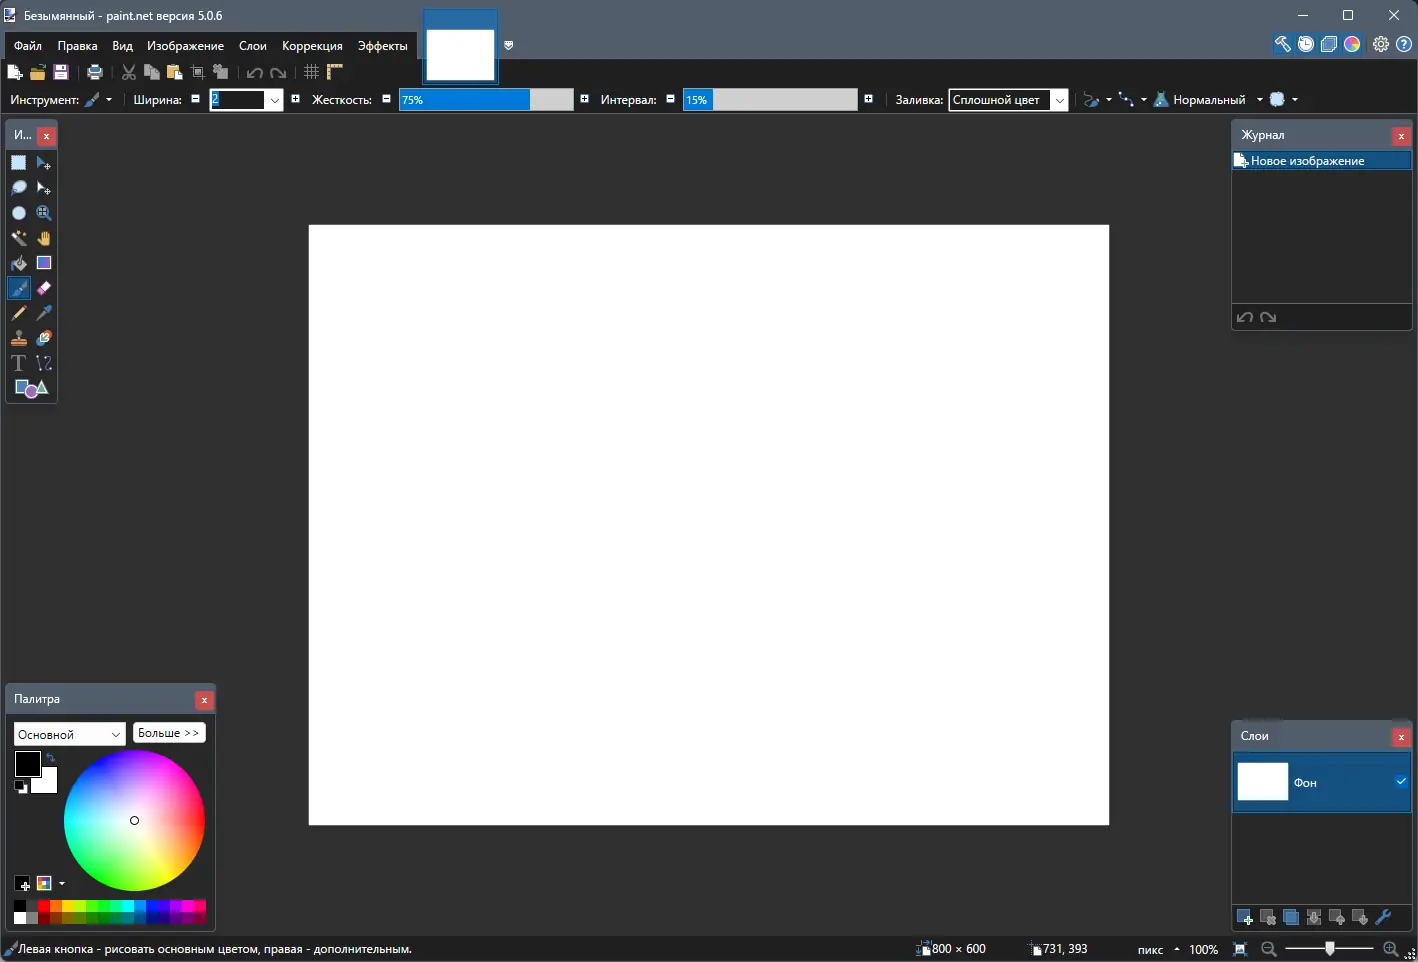Screen dimensions: 1418x962
Task: Select the Paintbrush tool in tools panel
Action: 18,288
